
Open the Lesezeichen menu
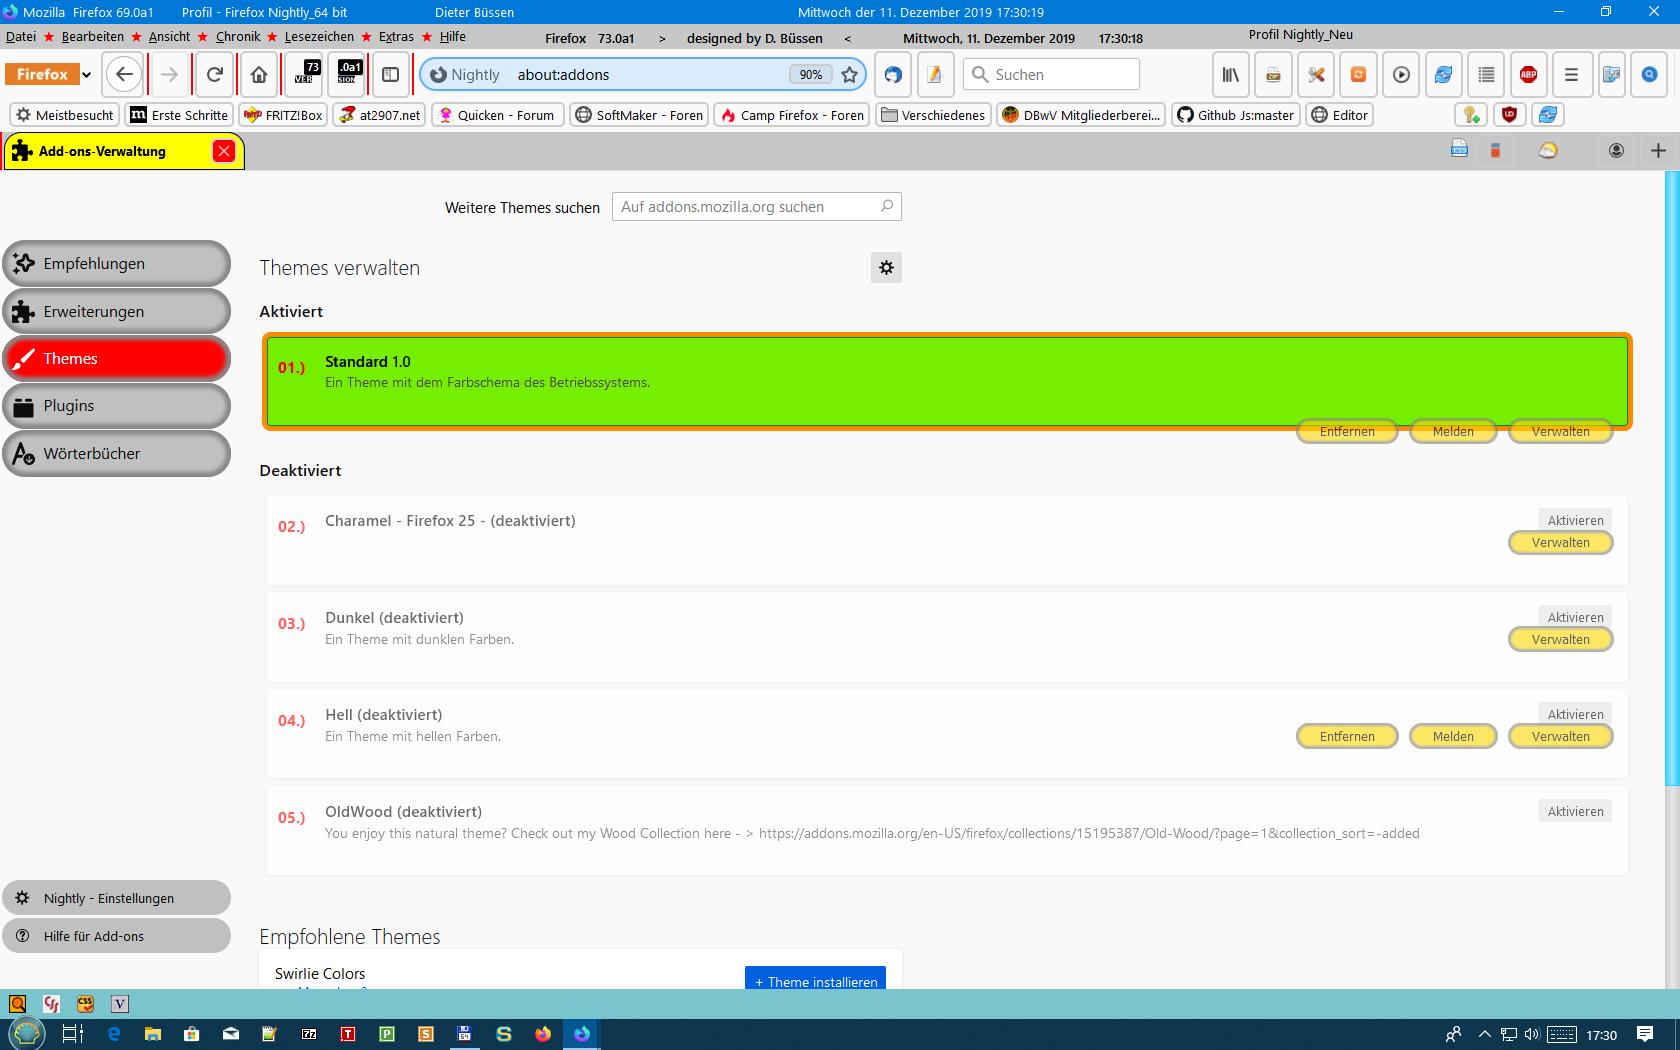[318, 37]
